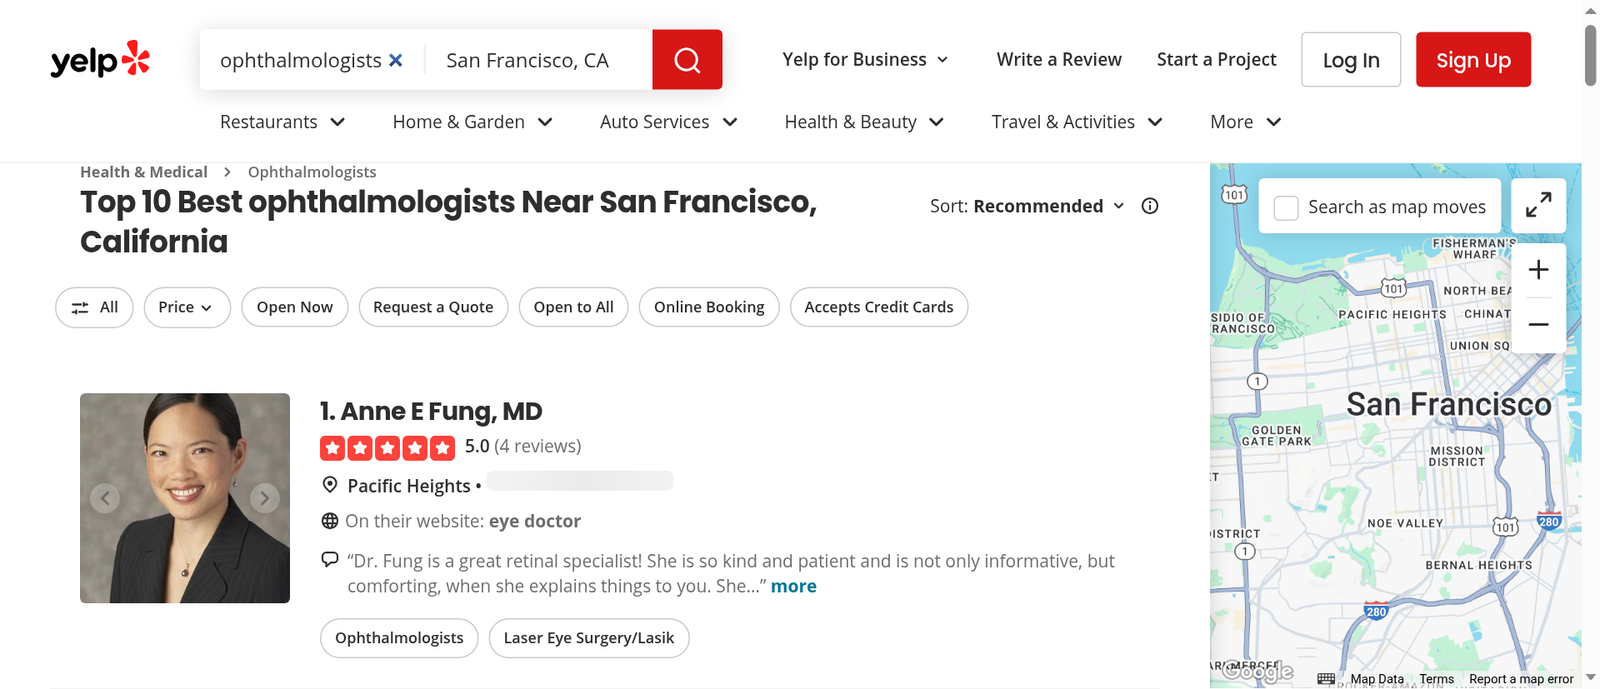Toggle the Request a Quote filter
The image size is (1600, 689).
[x=433, y=307]
